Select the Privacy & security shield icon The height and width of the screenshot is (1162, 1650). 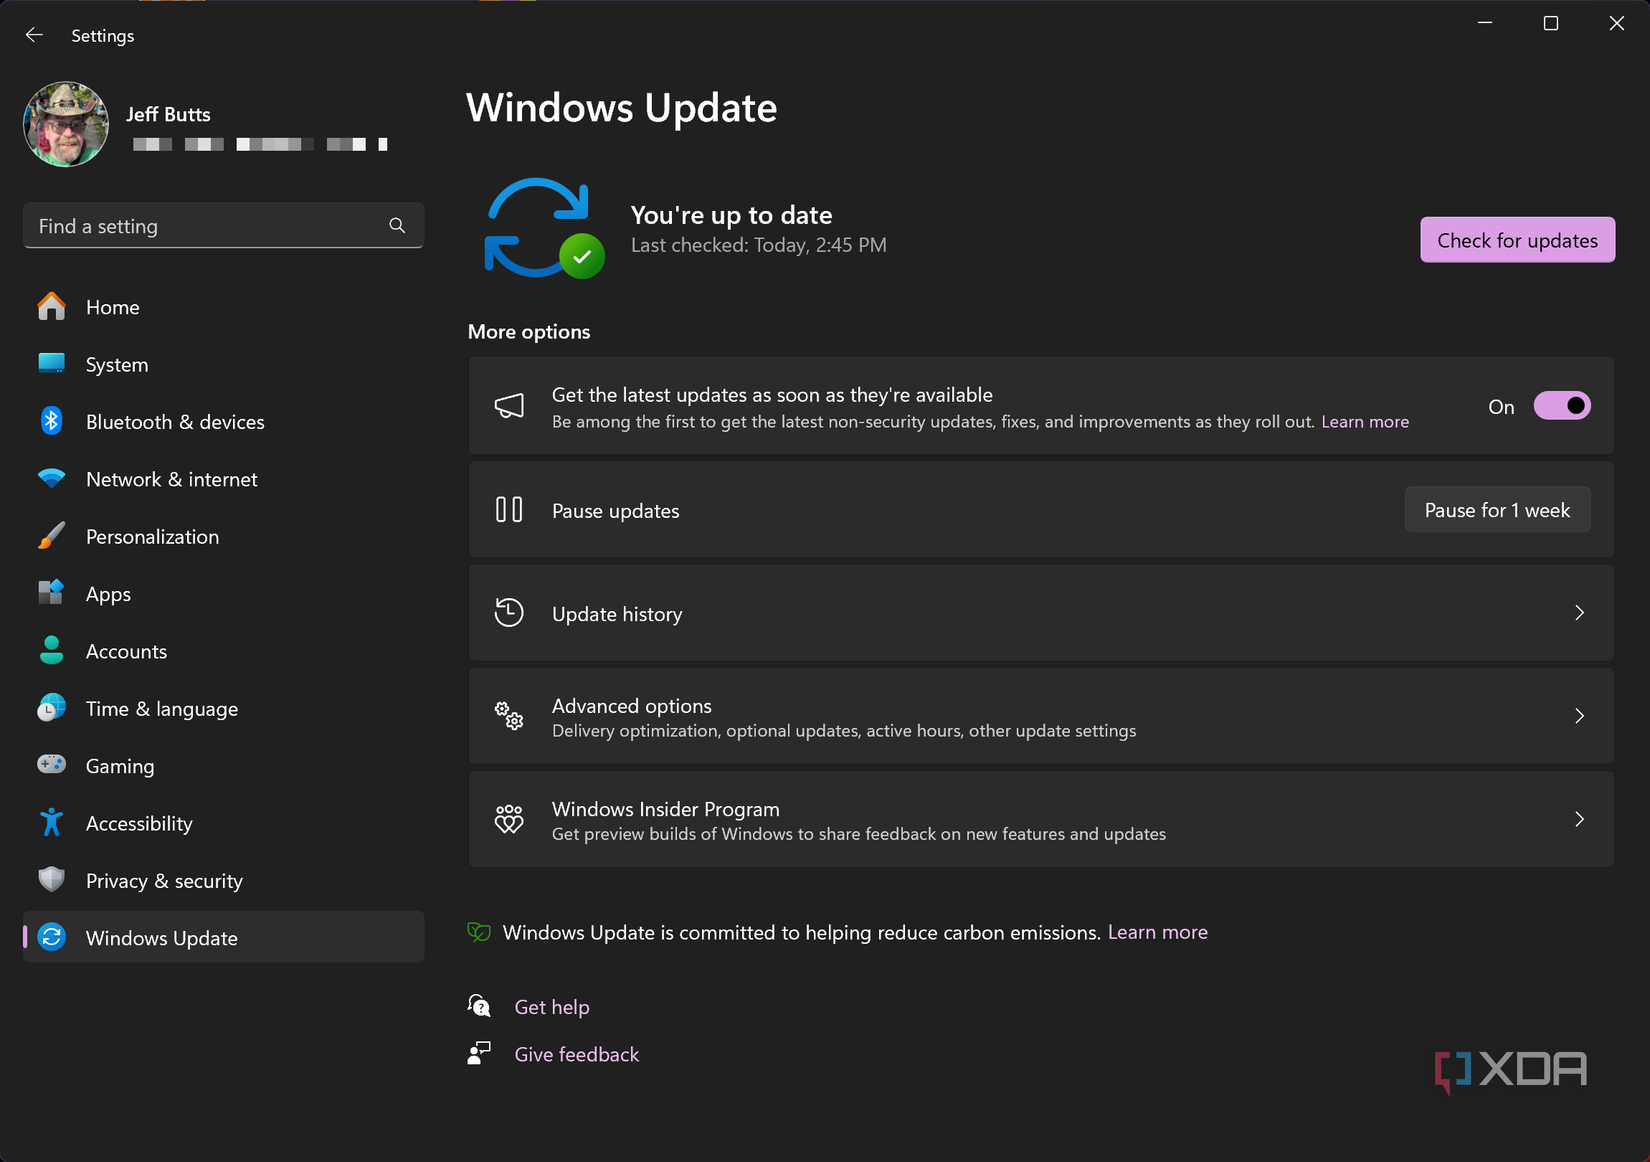[51, 880]
